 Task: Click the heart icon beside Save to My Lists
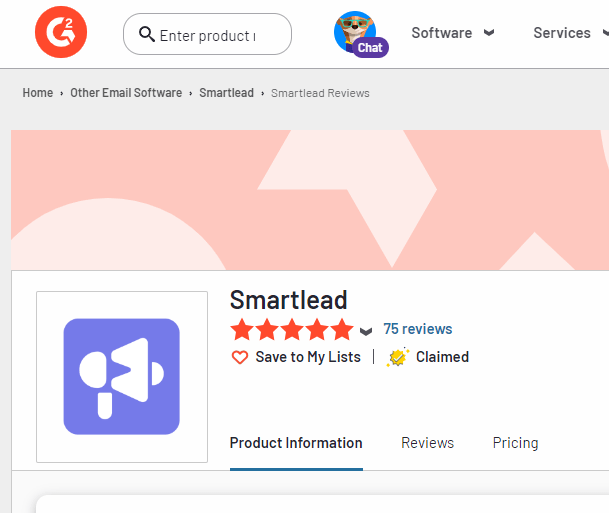tap(239, 357)
